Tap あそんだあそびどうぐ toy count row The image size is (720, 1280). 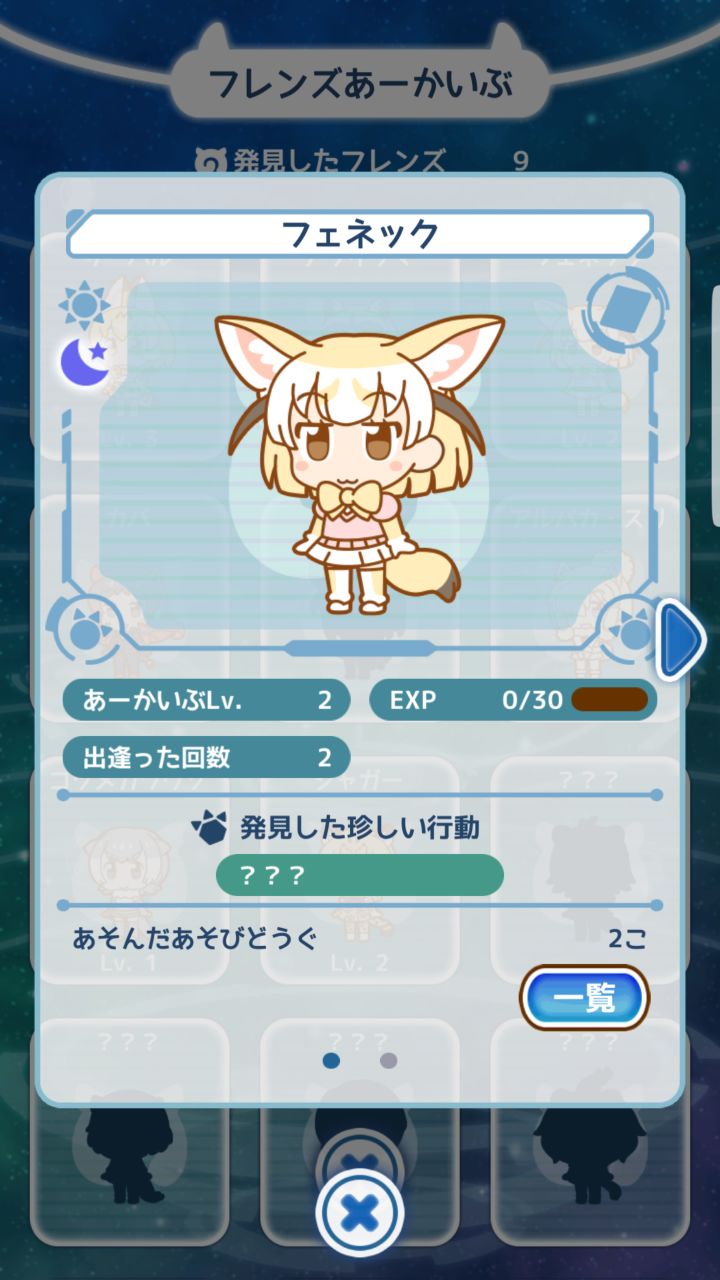point(360,938)
